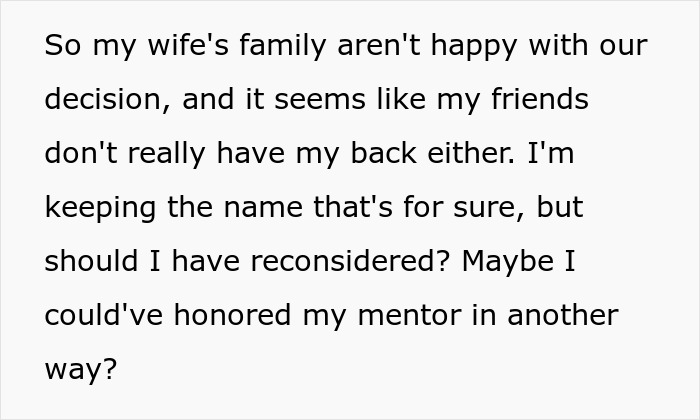Click the word "another" in the paragraph

point(563,315)
